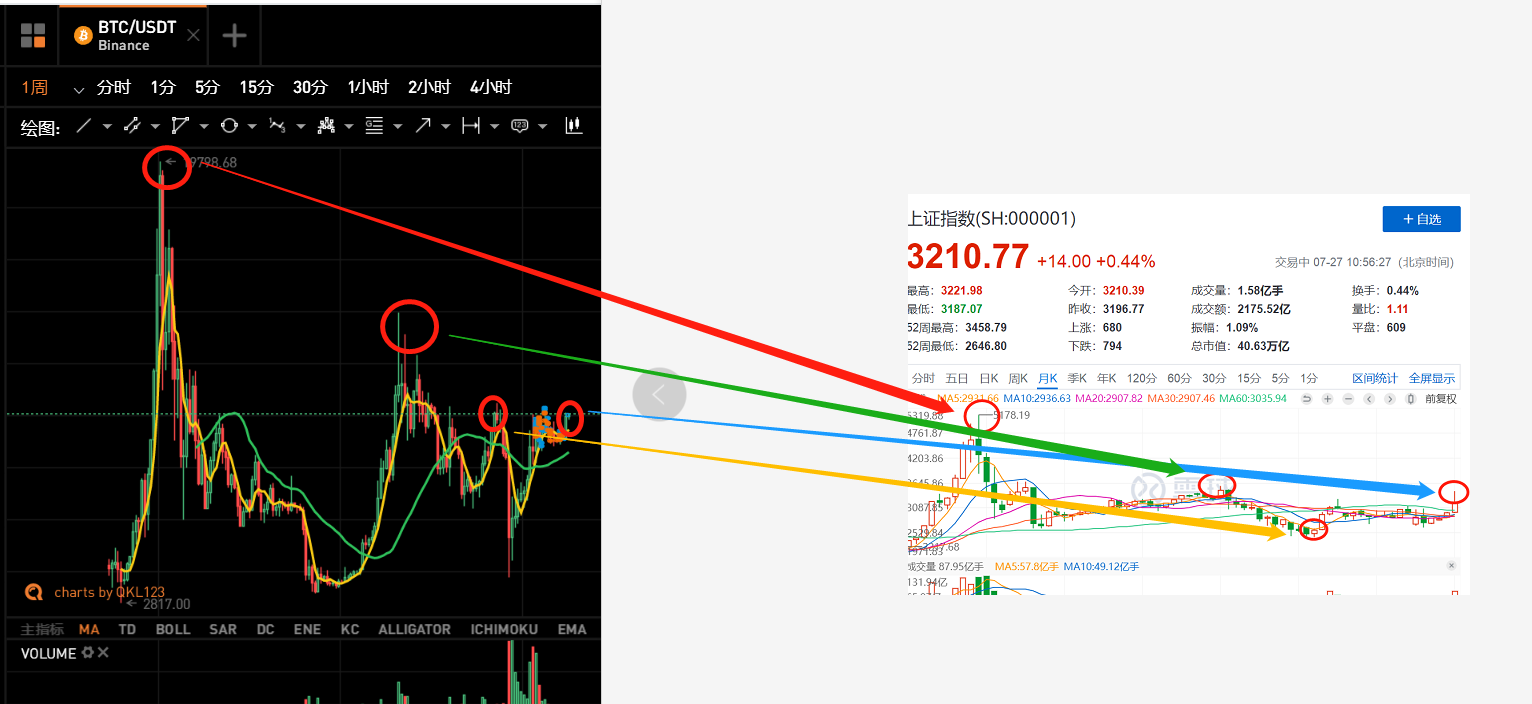This screenshot has height=704, width=1532.
Task: Switch to the 4小时 timeframe
Action: [x=490, y=87]
